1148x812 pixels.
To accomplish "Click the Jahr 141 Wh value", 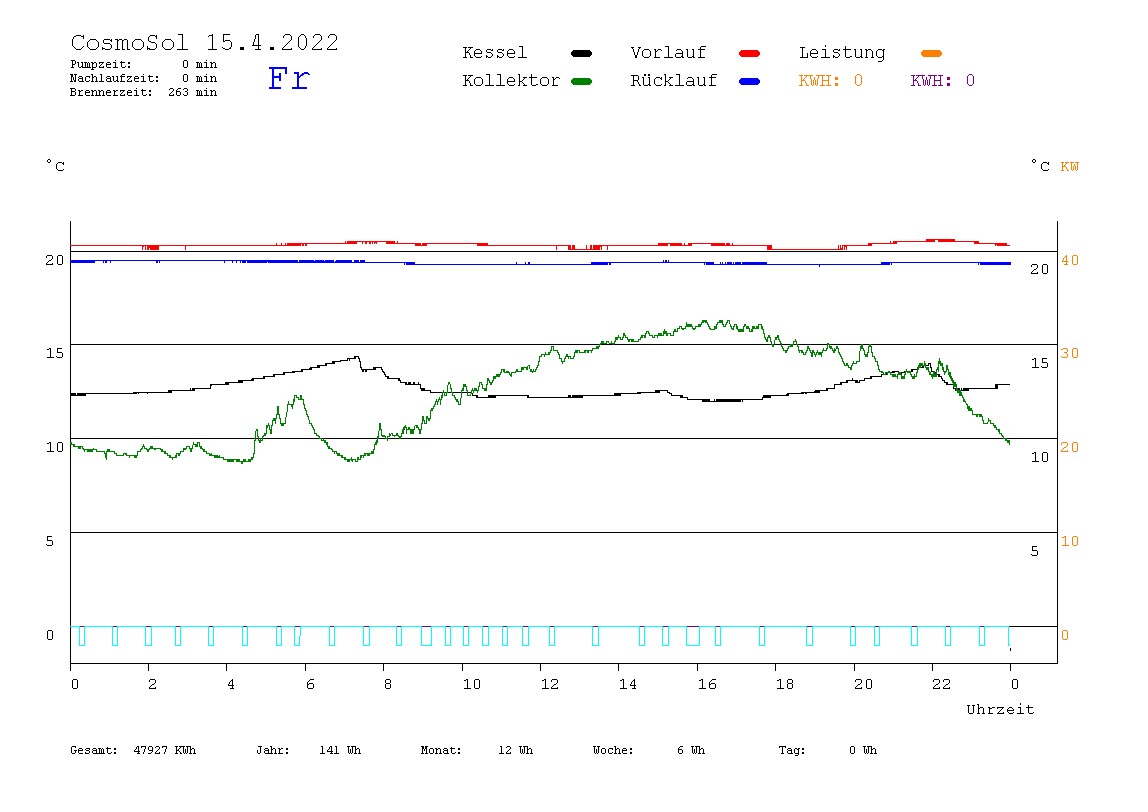I will coord(308,750).
